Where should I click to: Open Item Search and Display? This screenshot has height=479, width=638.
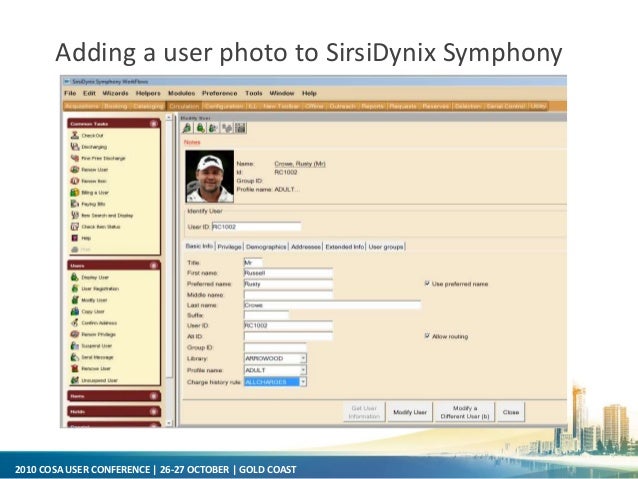click(102, 215)
